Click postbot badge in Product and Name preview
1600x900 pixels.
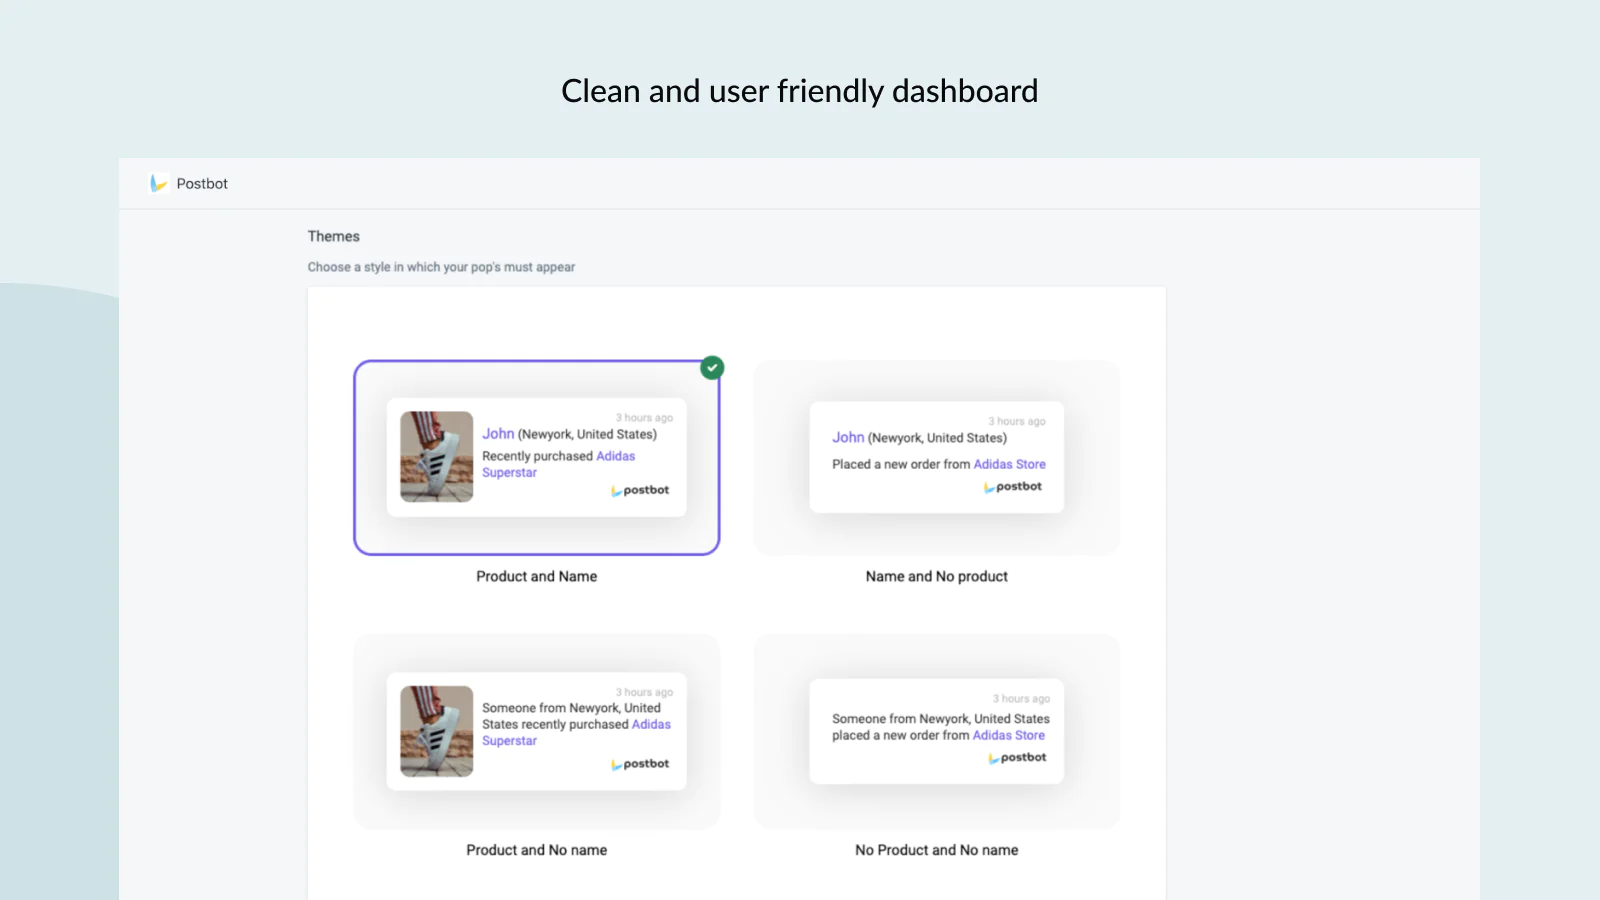(640, 490)
